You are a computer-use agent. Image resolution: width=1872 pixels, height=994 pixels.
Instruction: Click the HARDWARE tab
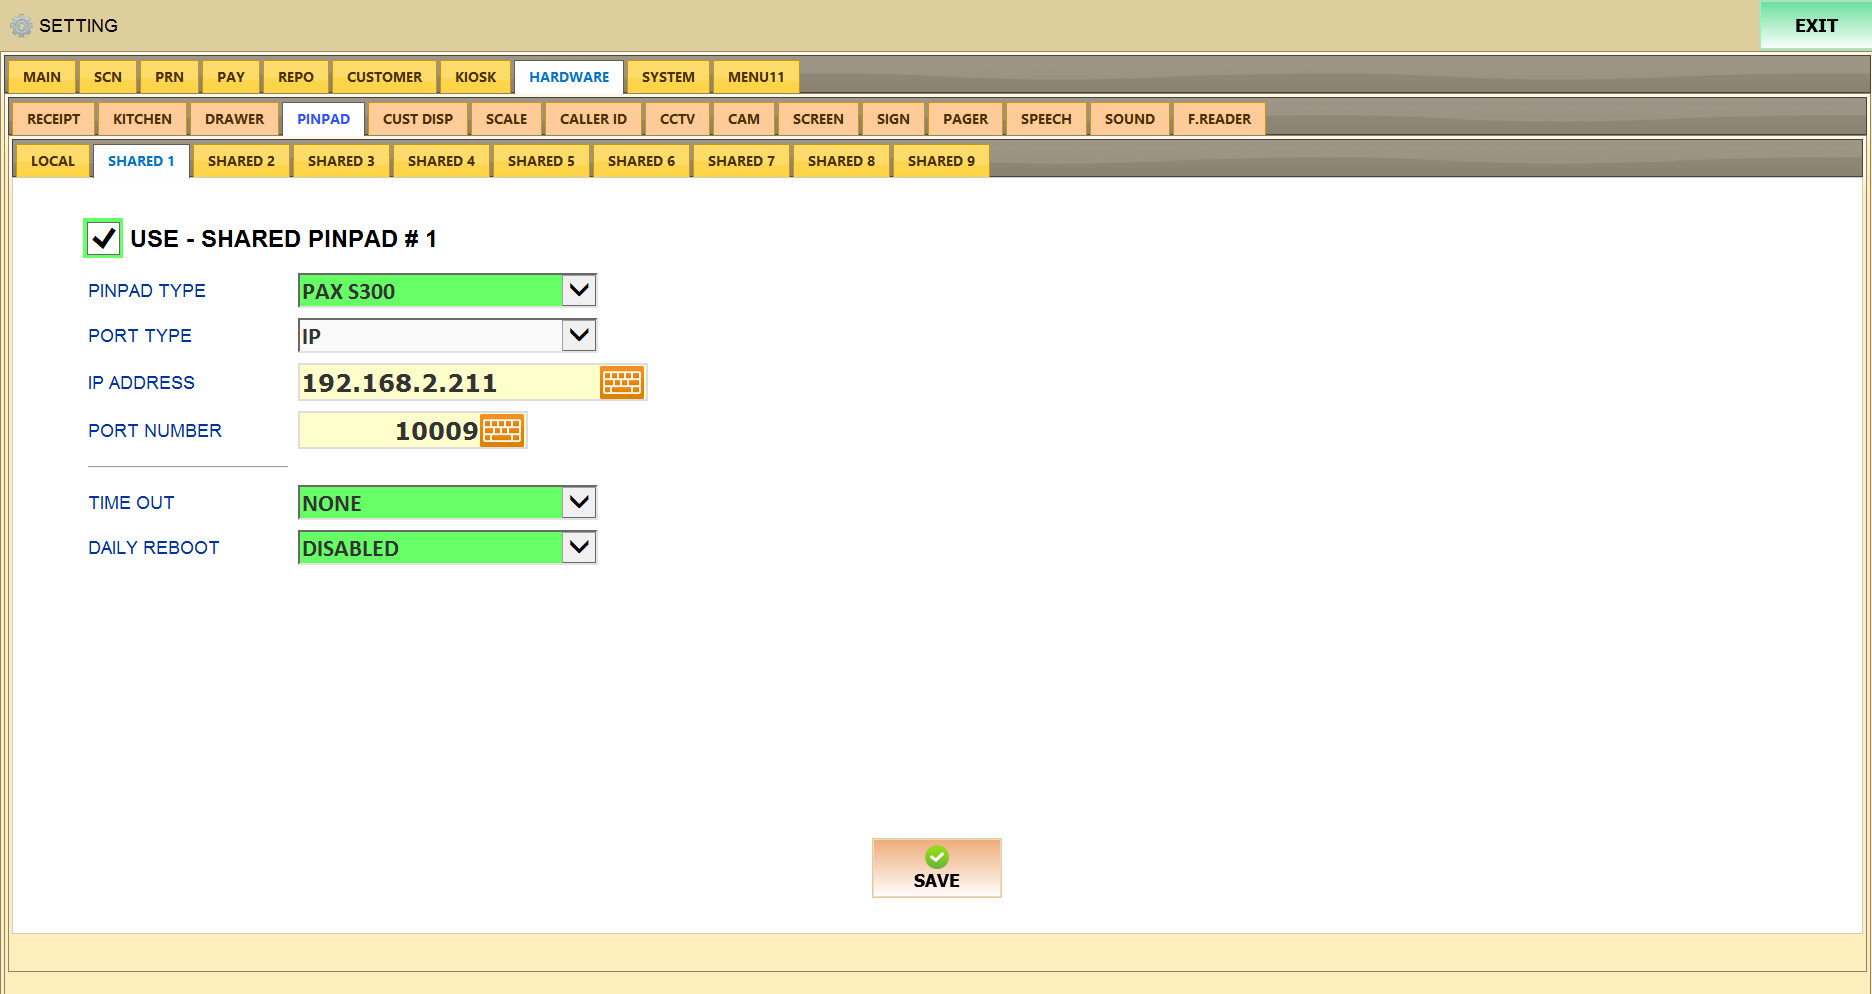click(569, 77)
